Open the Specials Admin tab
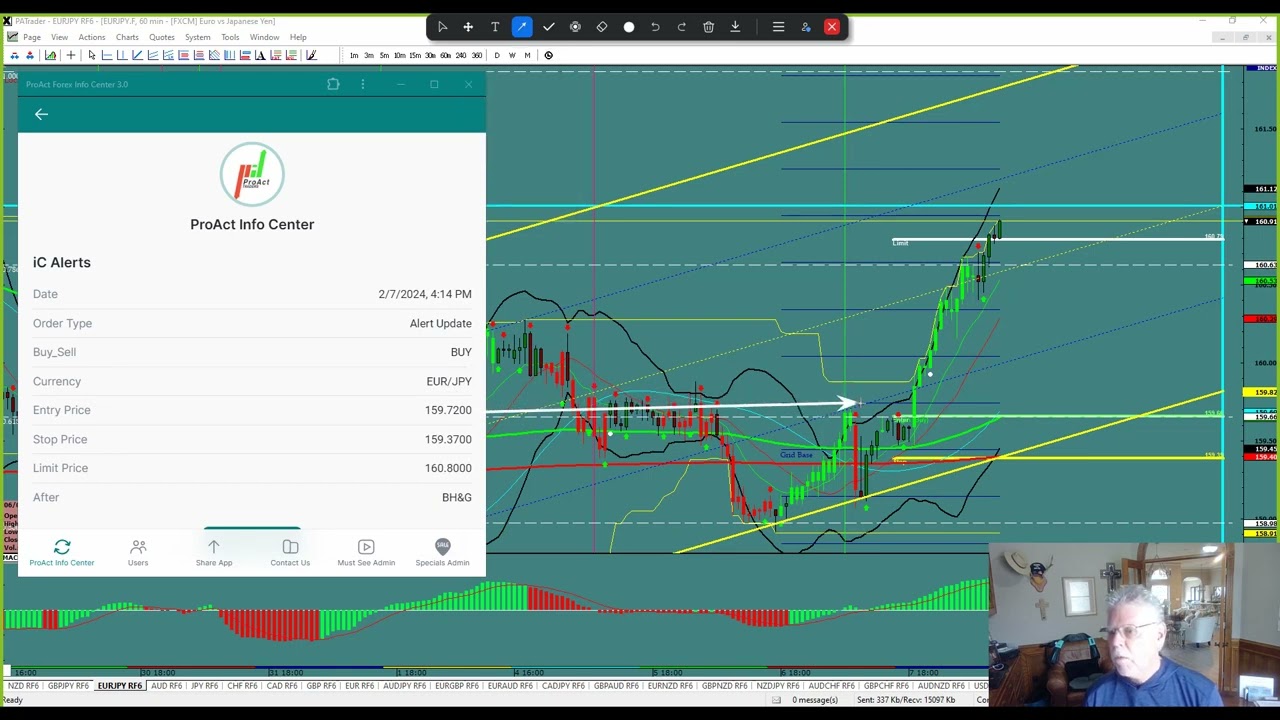 pos(442,552)
